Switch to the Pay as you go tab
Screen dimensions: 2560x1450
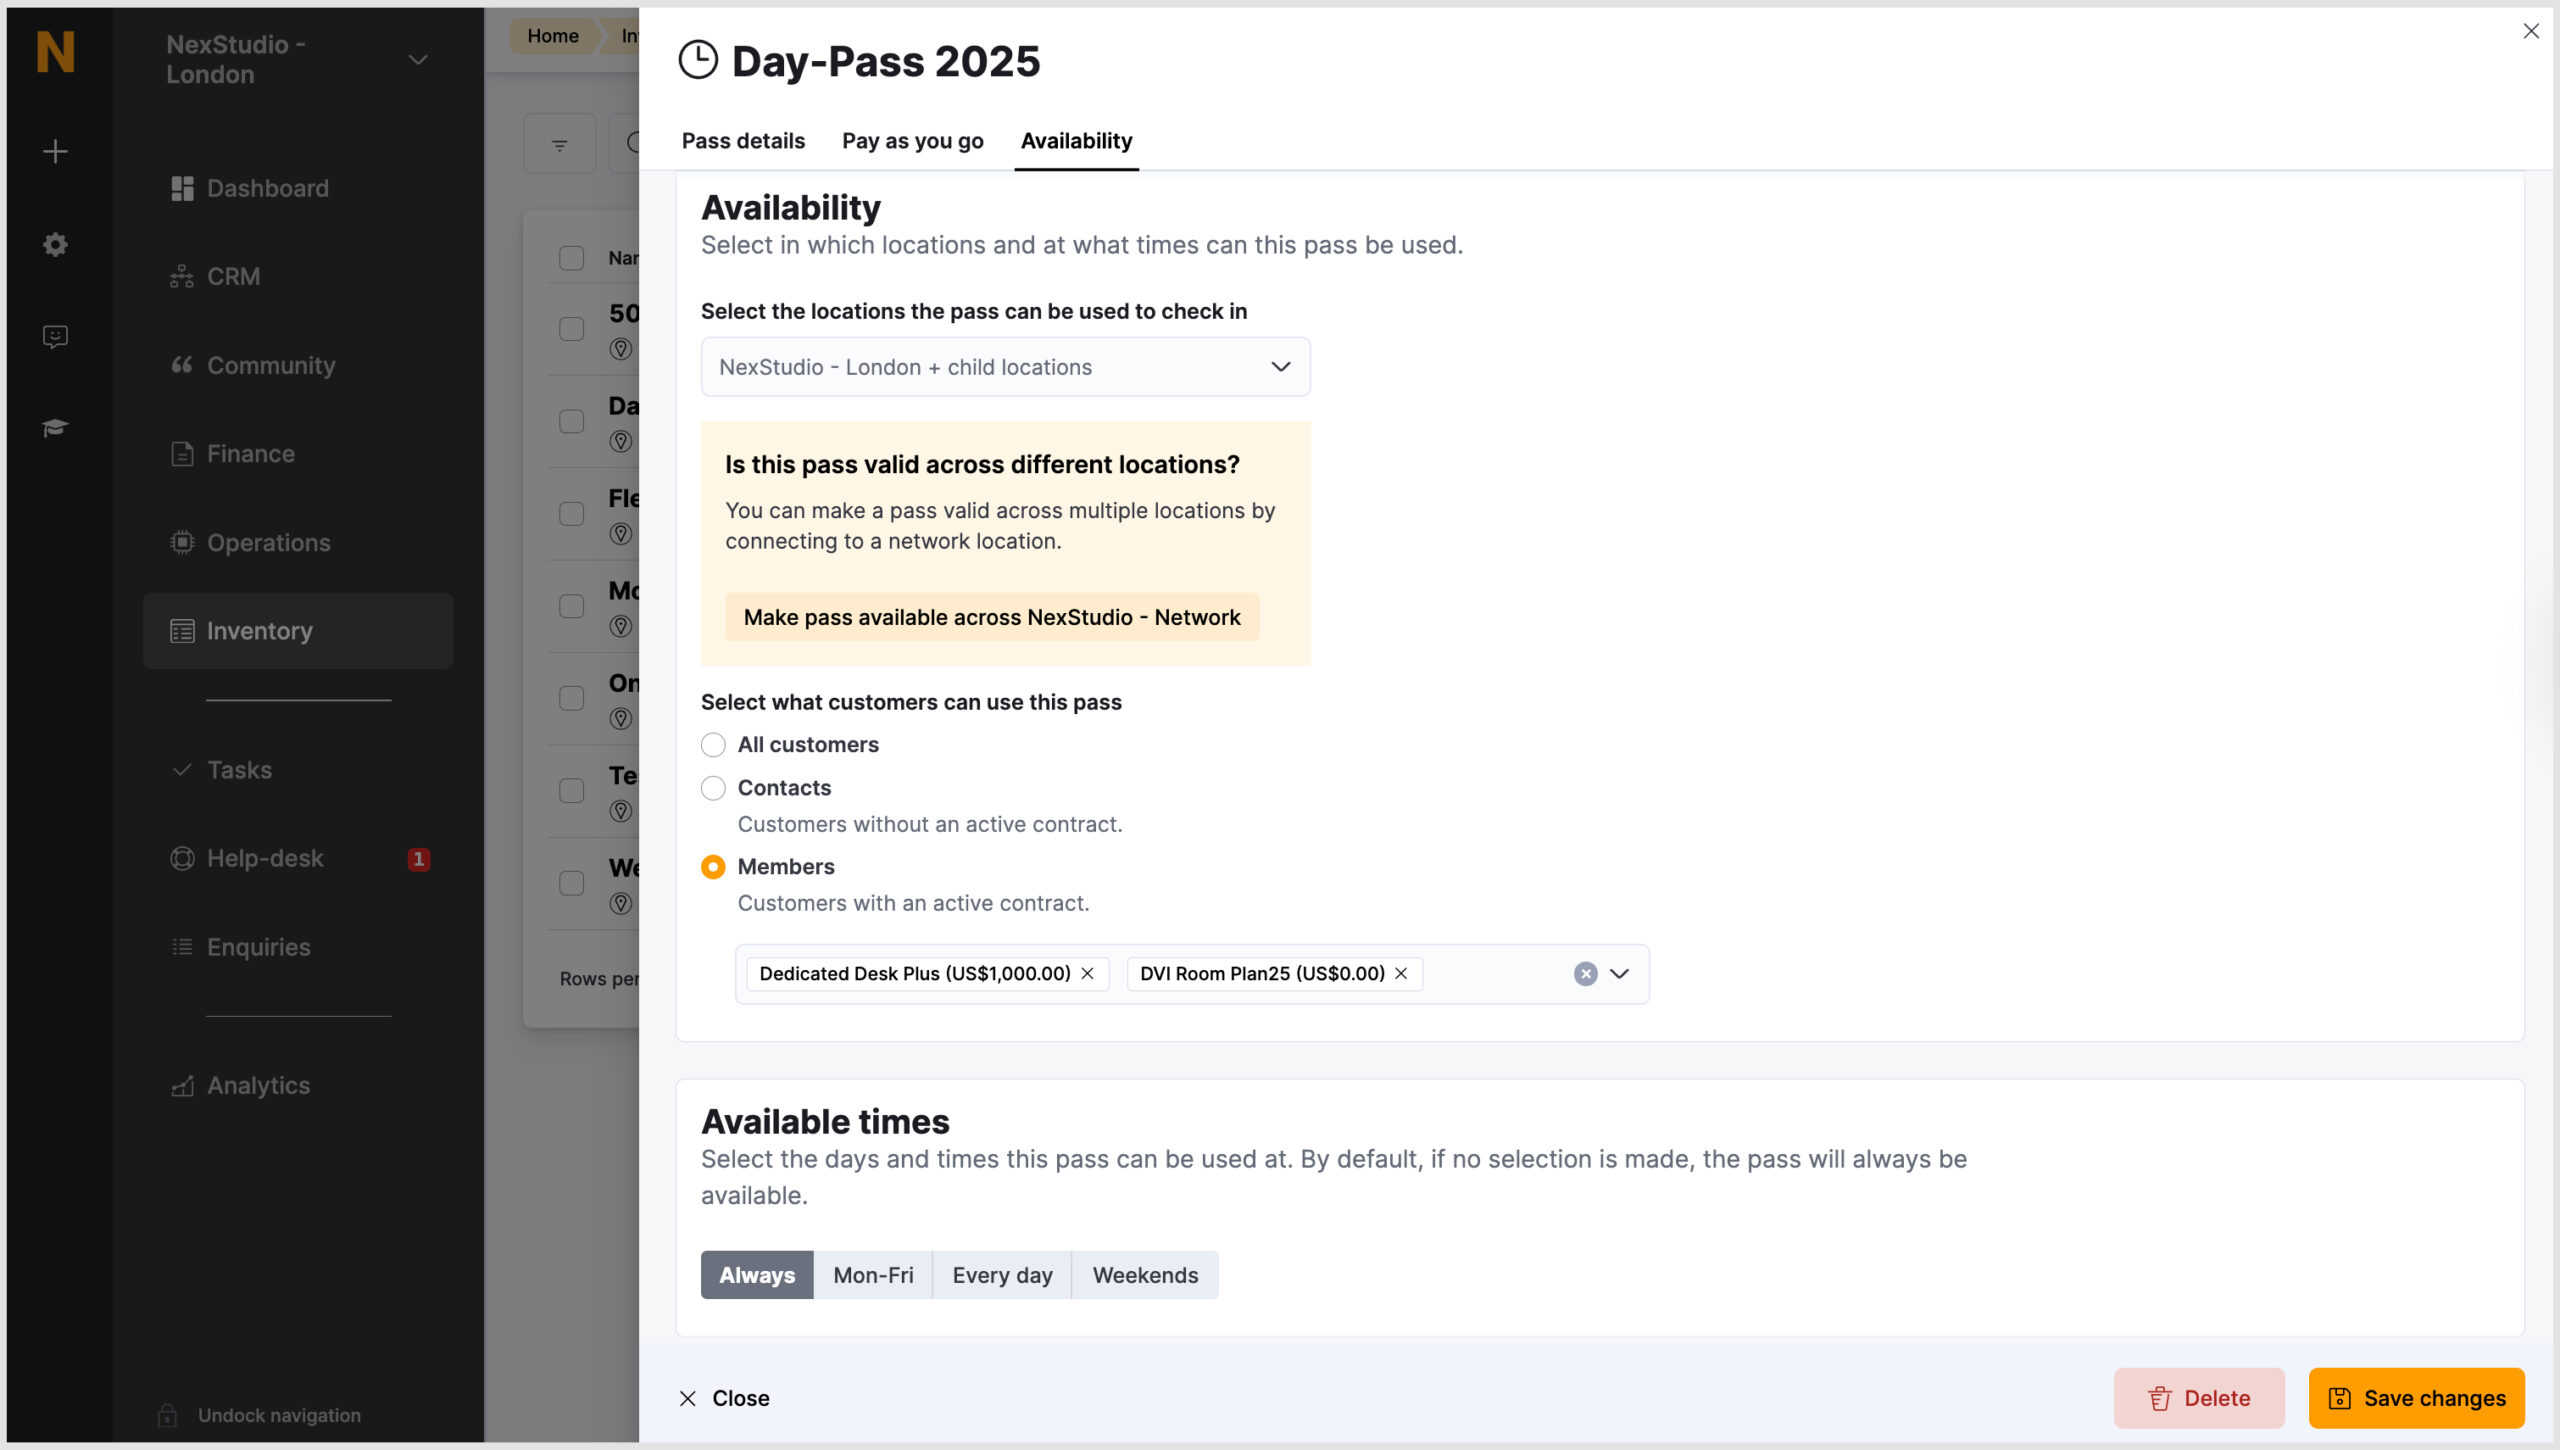[x=911, y=141]
